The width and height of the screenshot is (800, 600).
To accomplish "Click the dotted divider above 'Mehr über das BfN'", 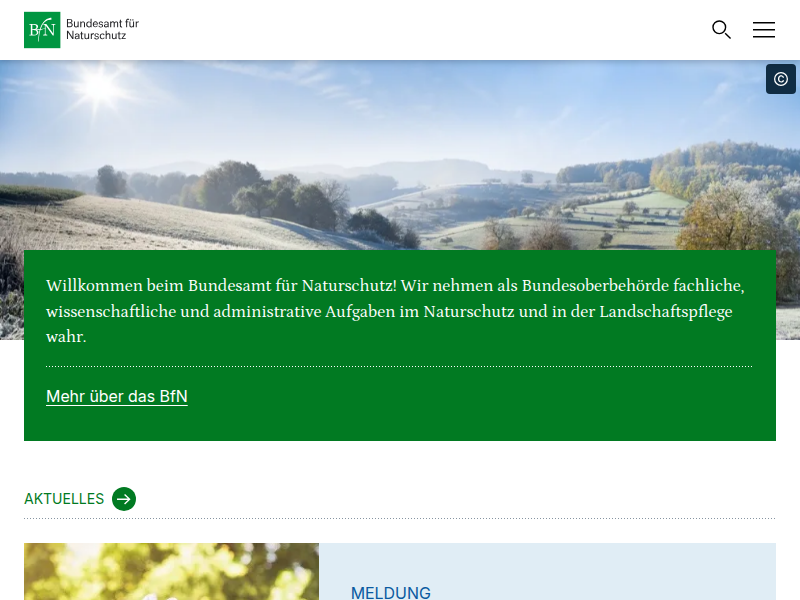I will (399, 367).
